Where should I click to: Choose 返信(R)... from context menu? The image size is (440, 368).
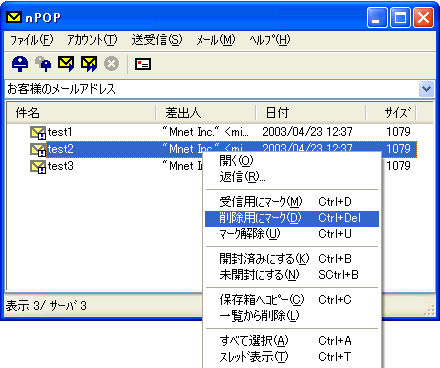pos(292,177)
